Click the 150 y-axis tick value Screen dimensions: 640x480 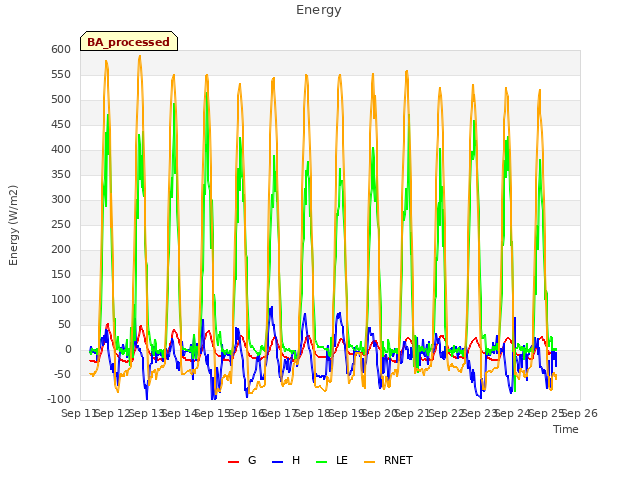click(x=61, y=274)
